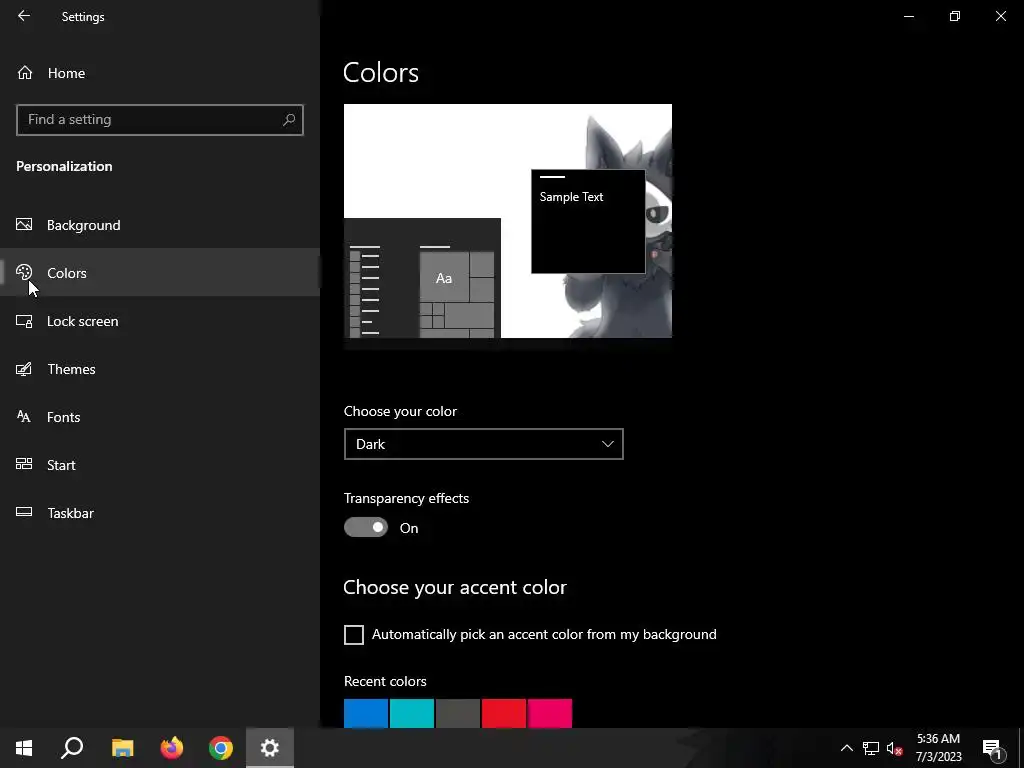The width and height of the screenshot is (1024, 768).
Task: Click the Fonts icon
Action: pyautogui.click(x=24, y=417)
